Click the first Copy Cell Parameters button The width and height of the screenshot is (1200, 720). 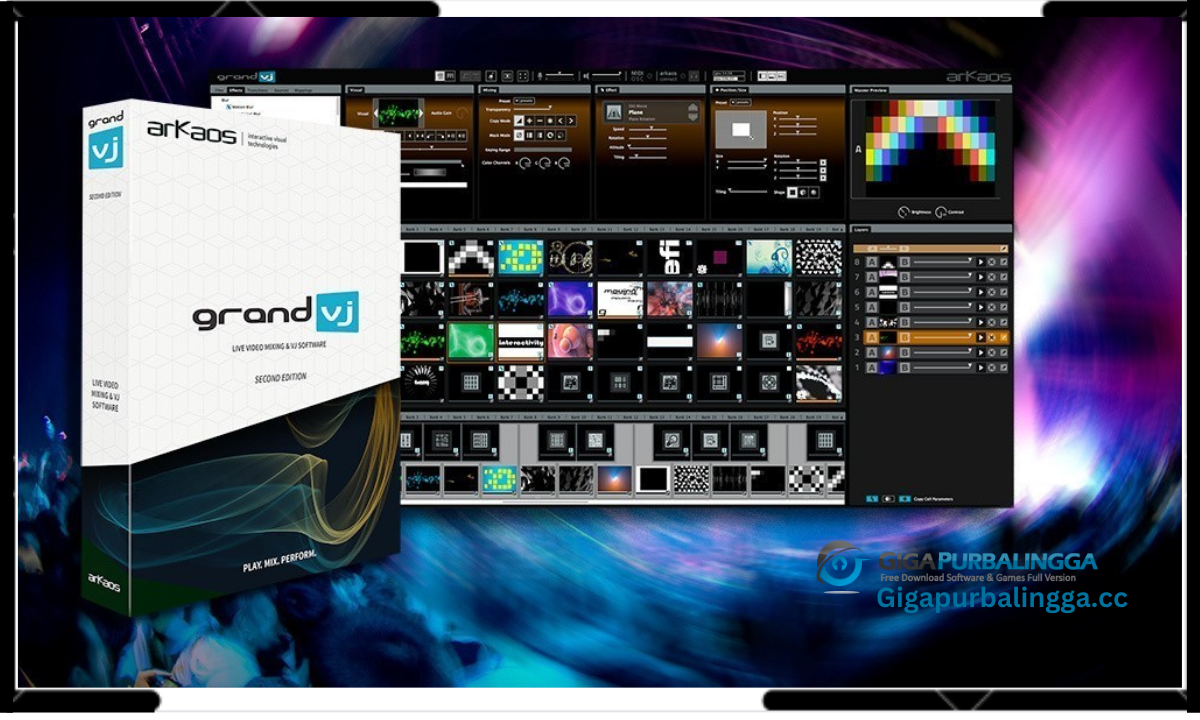click(872, 498)
